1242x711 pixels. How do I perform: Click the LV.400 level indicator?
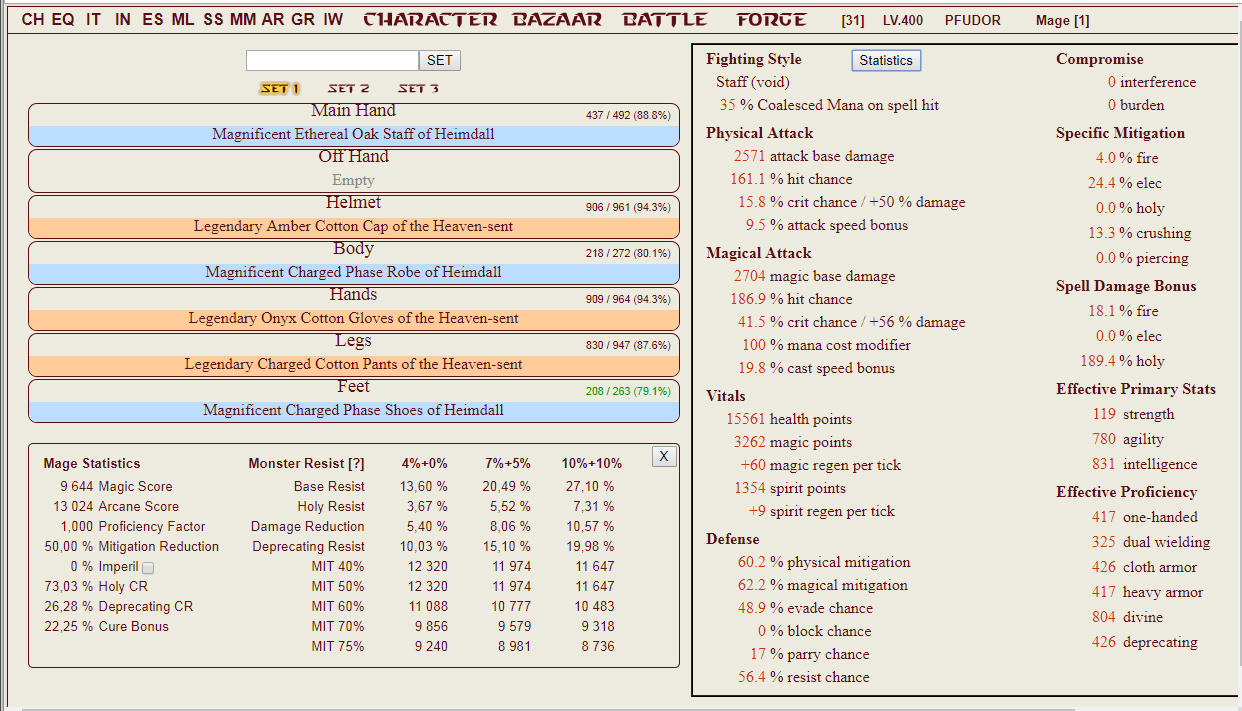[903, 21]
